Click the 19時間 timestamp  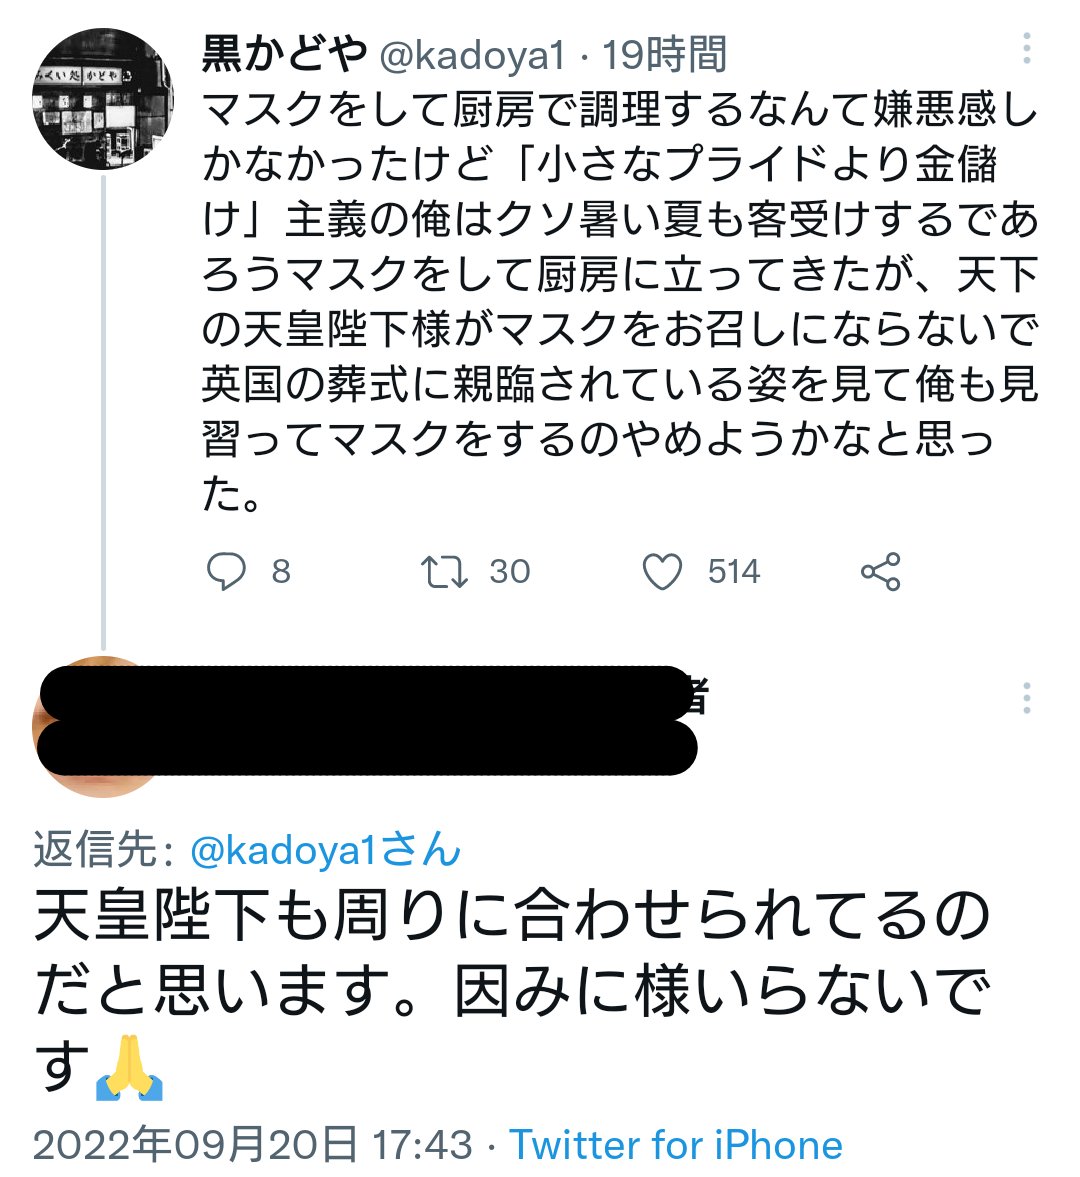[665, 55]
